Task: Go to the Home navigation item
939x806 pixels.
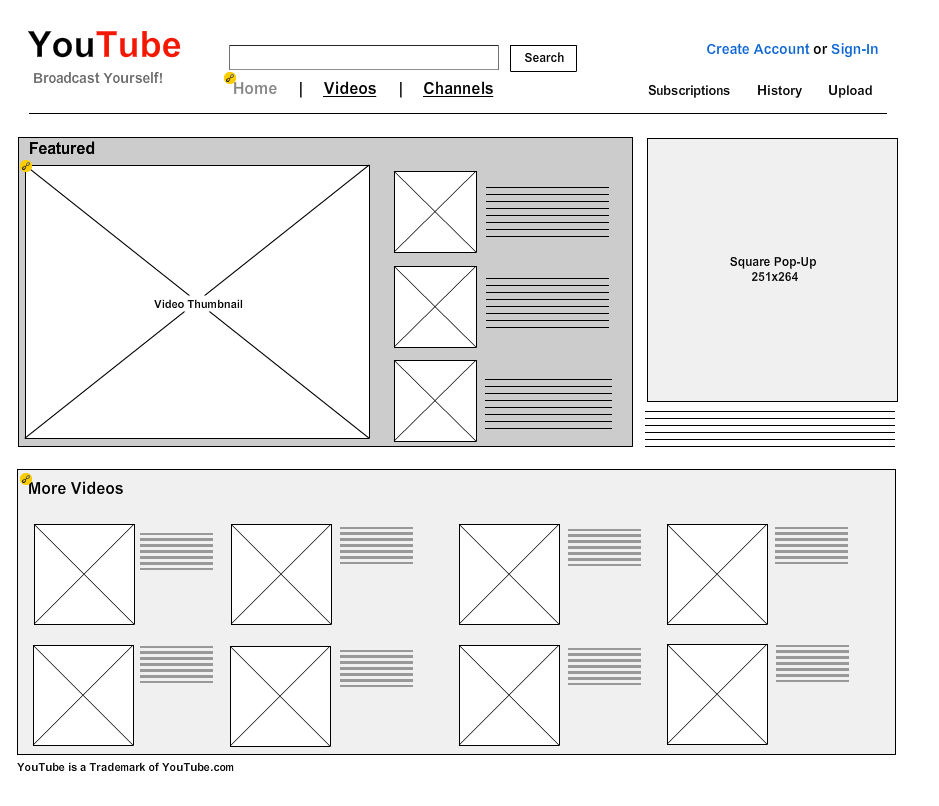Action: pos(255,89)
